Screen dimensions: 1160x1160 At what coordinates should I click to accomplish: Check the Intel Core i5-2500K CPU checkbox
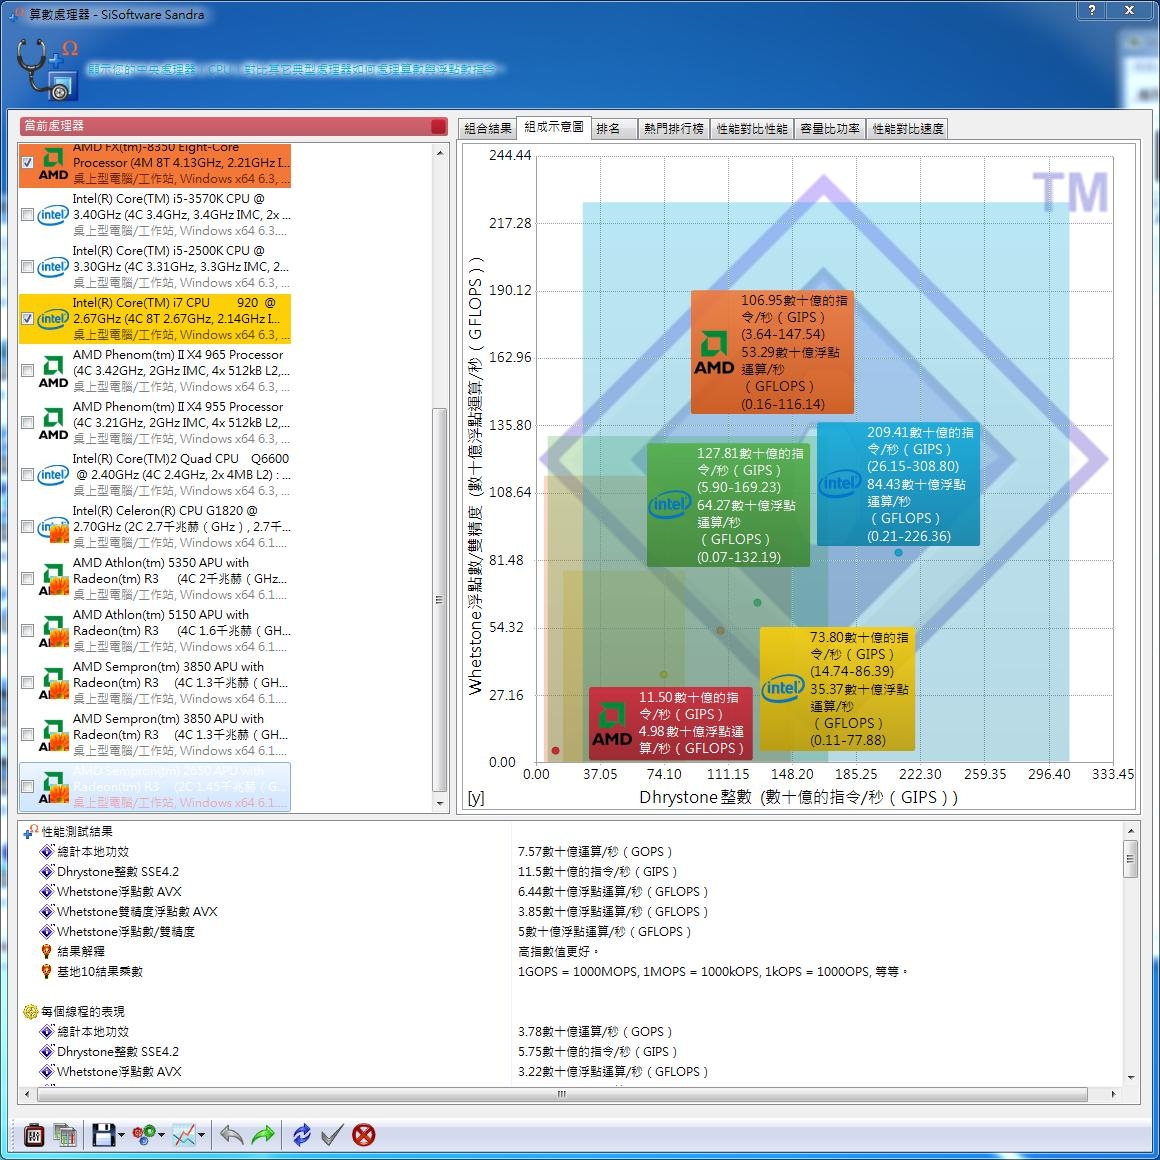(x=27, y=266)
